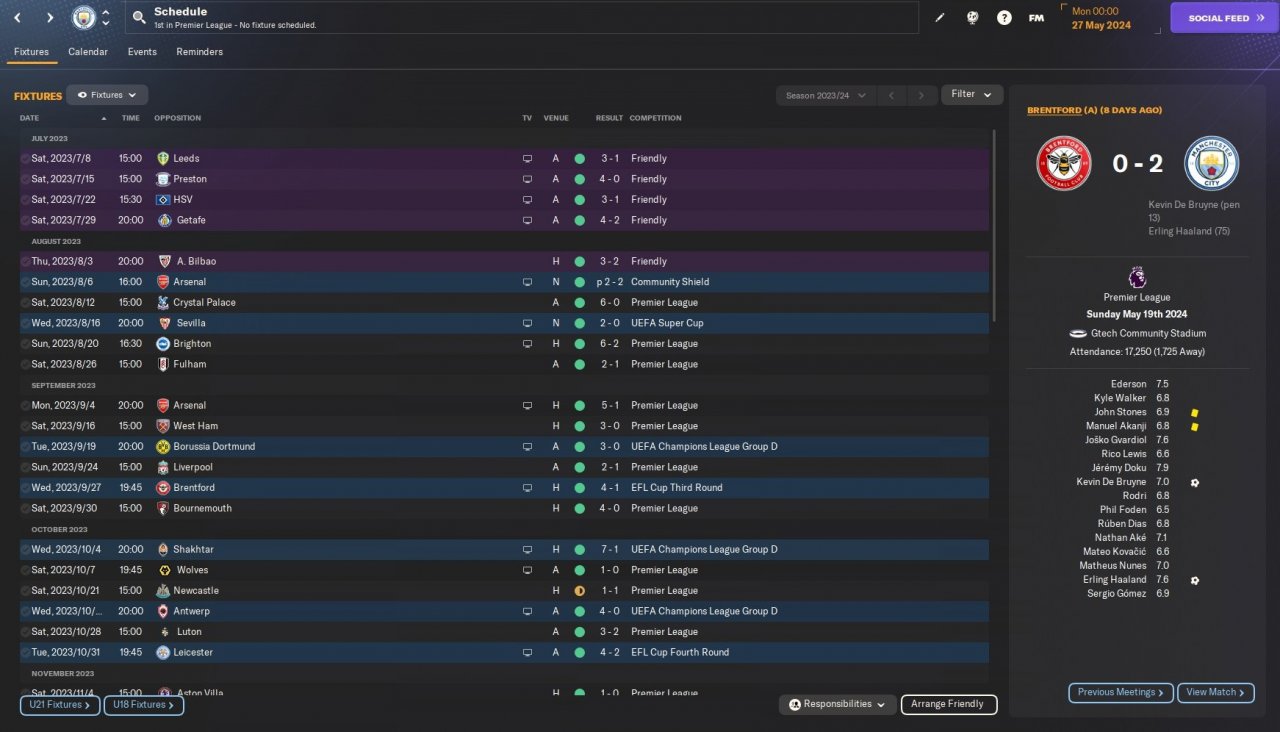Viewport: 1280px width, 732px height.
Task: Toggle the reminder circle on Luton row
Action: [25, 631]
